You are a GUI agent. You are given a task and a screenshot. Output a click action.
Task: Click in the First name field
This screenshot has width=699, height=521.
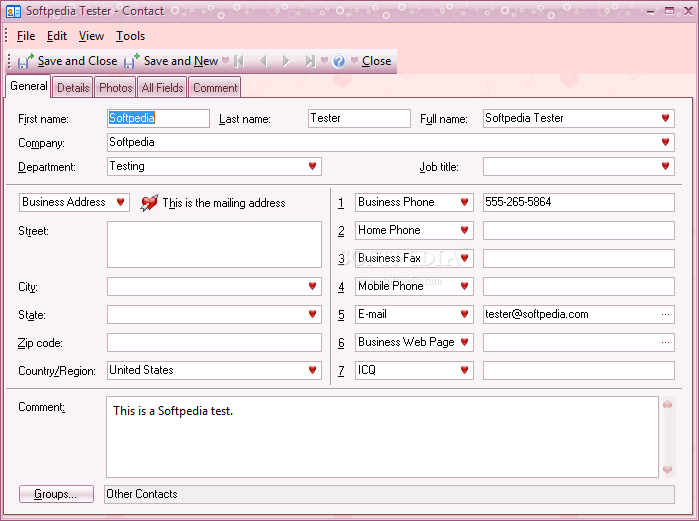(158, 118)
